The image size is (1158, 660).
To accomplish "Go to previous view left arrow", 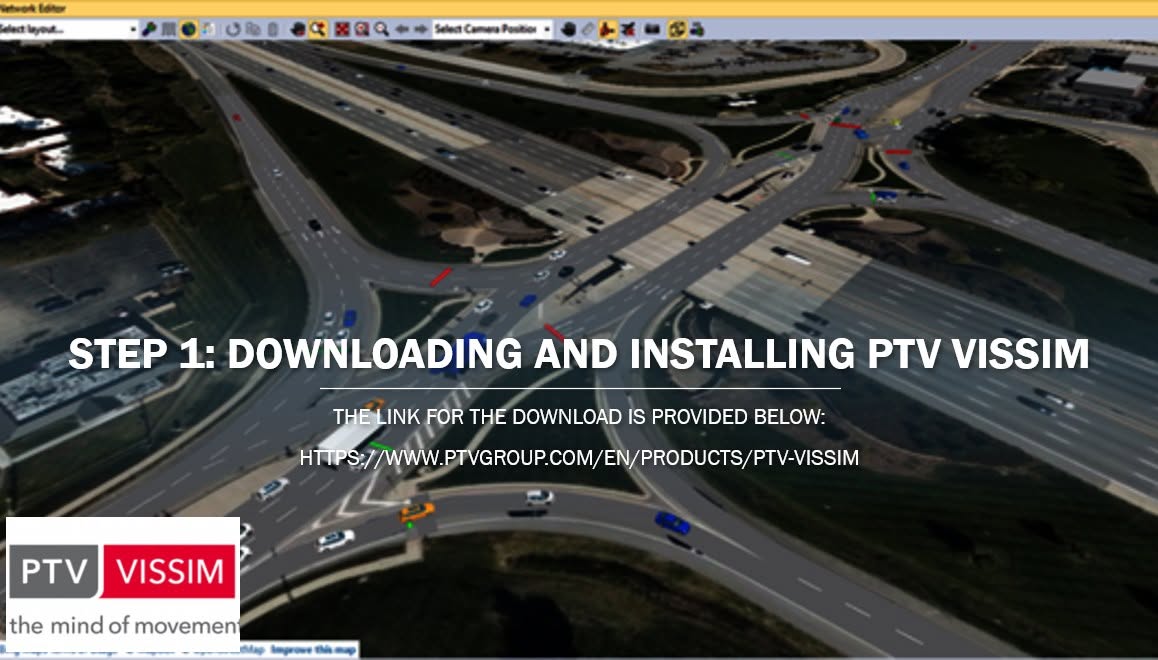I will pos(402,30).
